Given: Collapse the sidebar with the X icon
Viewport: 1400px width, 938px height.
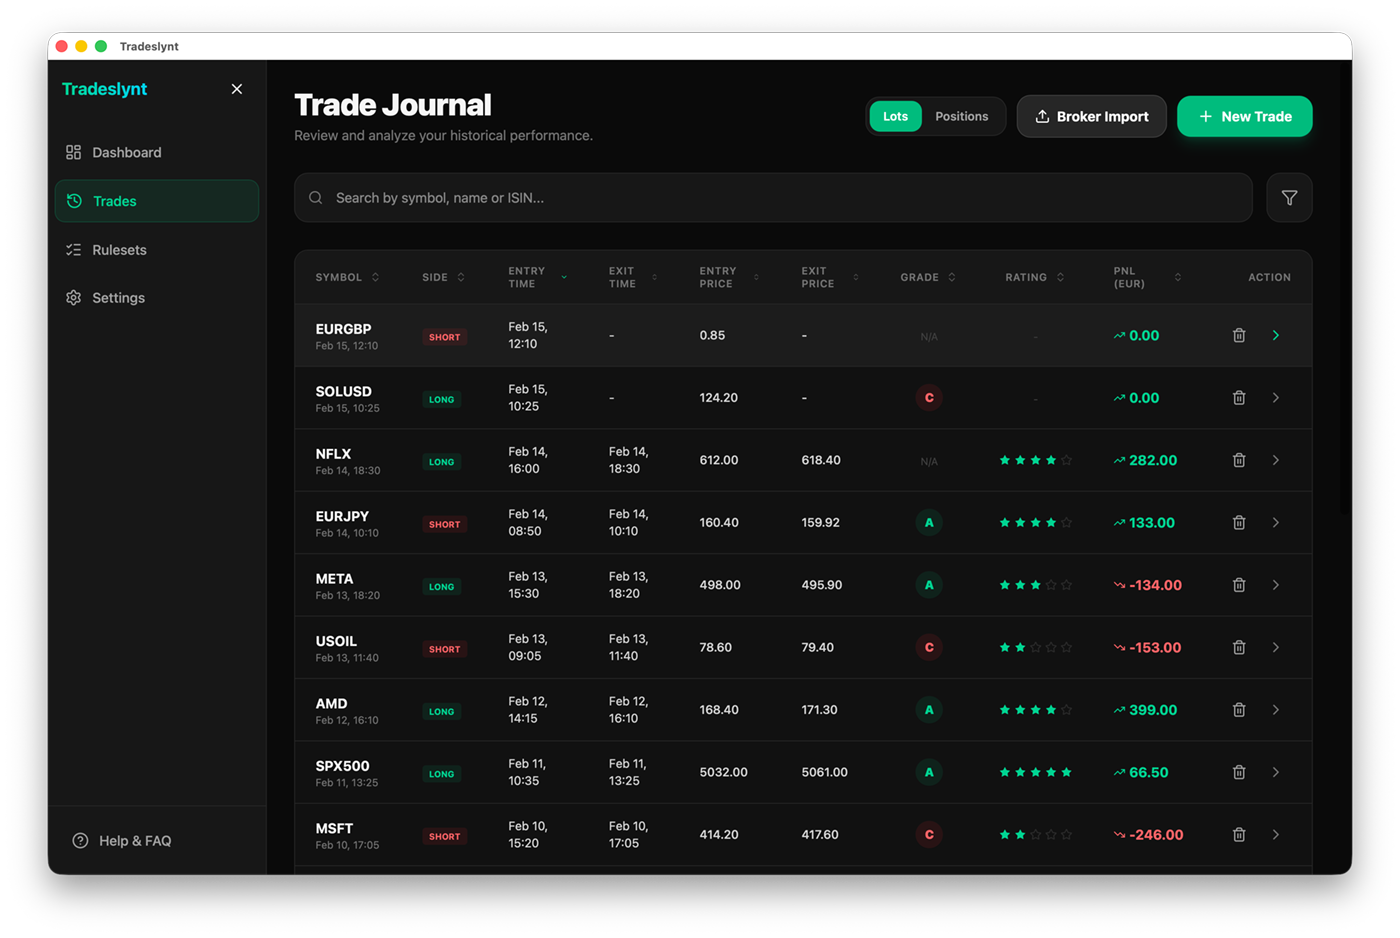Looking at the screenshot, I should tap(237, 89).
